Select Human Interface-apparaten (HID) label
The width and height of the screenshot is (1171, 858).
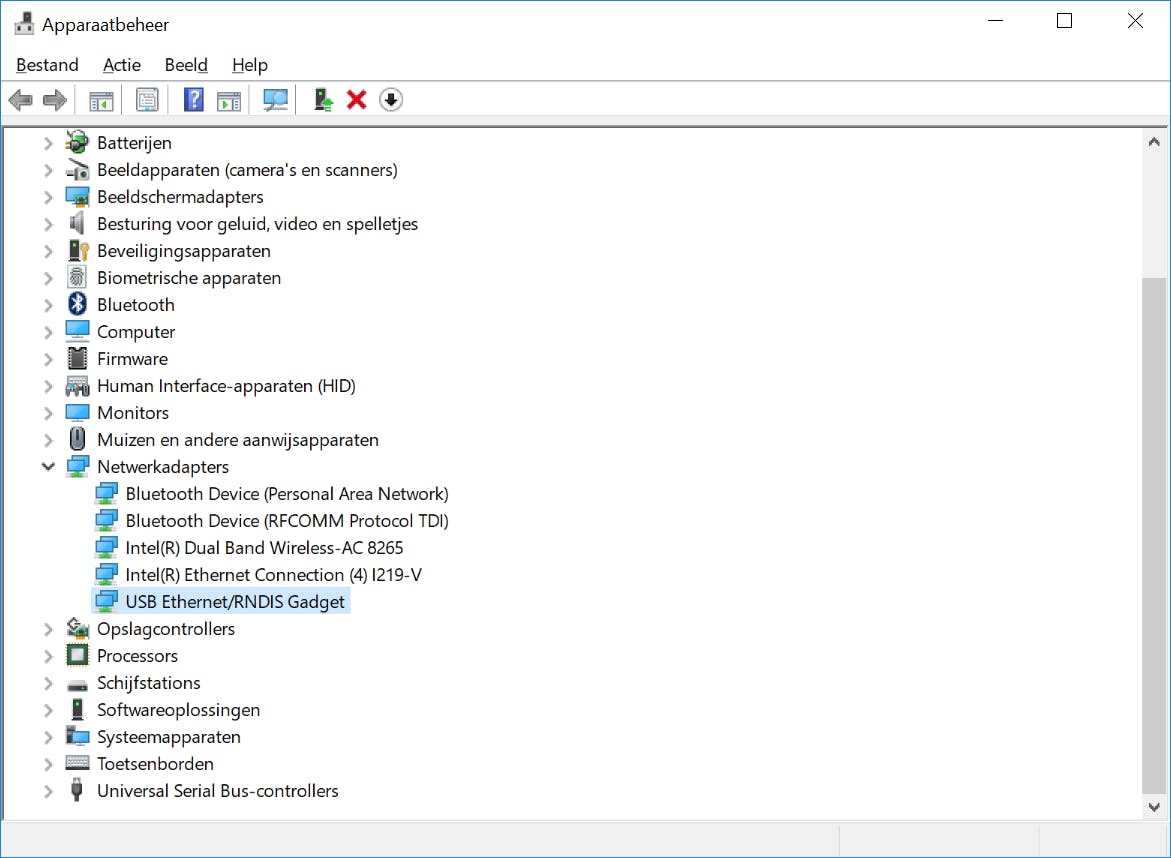[x=226, y=386]
